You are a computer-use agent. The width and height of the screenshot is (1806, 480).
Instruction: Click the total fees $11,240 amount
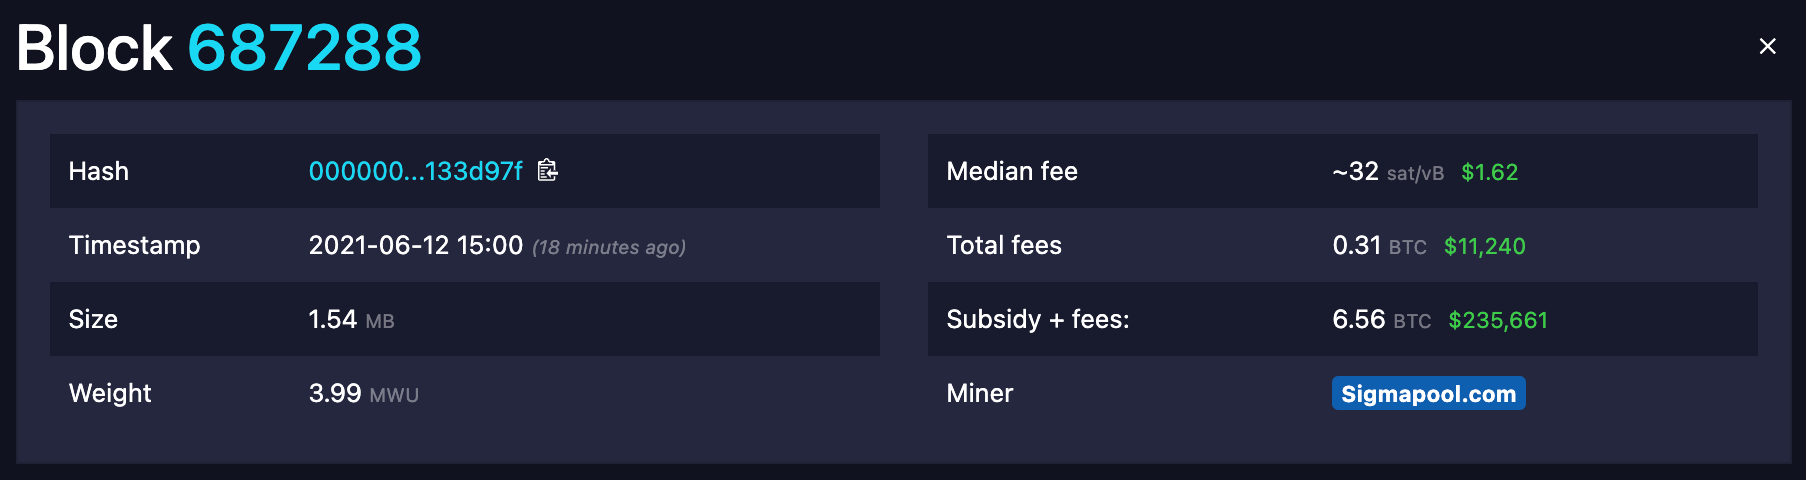point(1484,246)
